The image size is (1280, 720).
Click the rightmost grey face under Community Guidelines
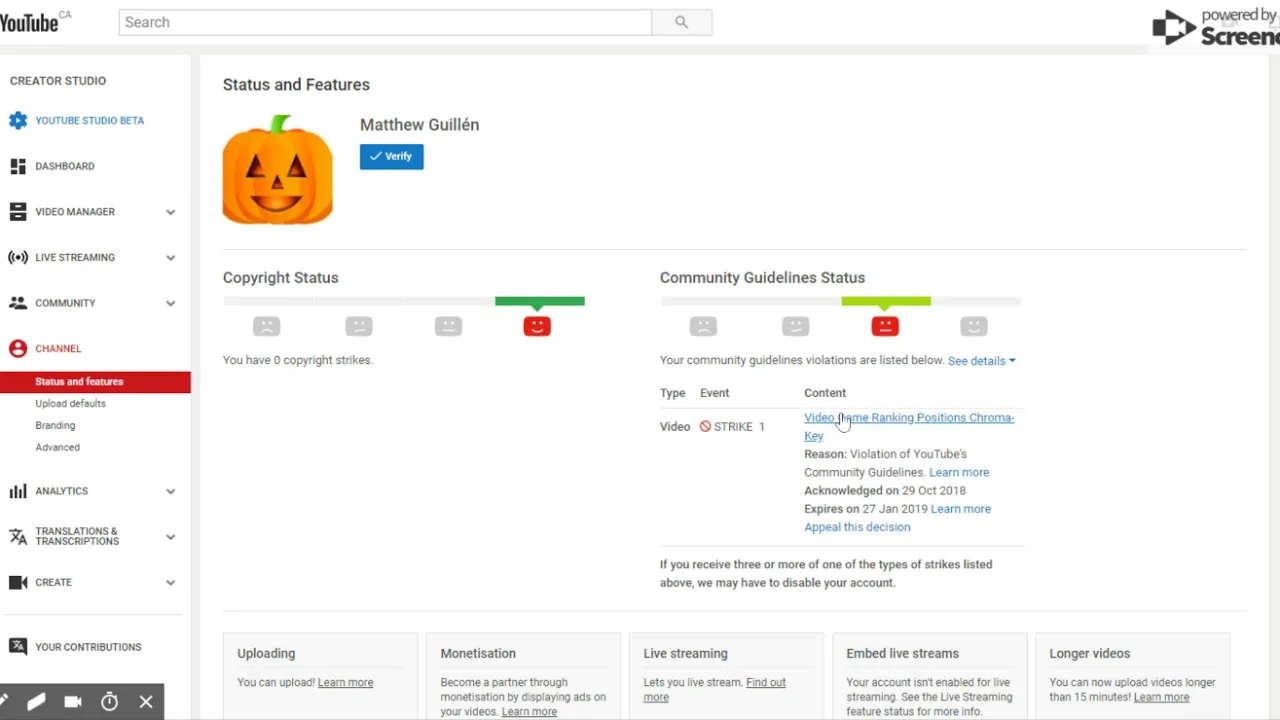coord(973,326)
